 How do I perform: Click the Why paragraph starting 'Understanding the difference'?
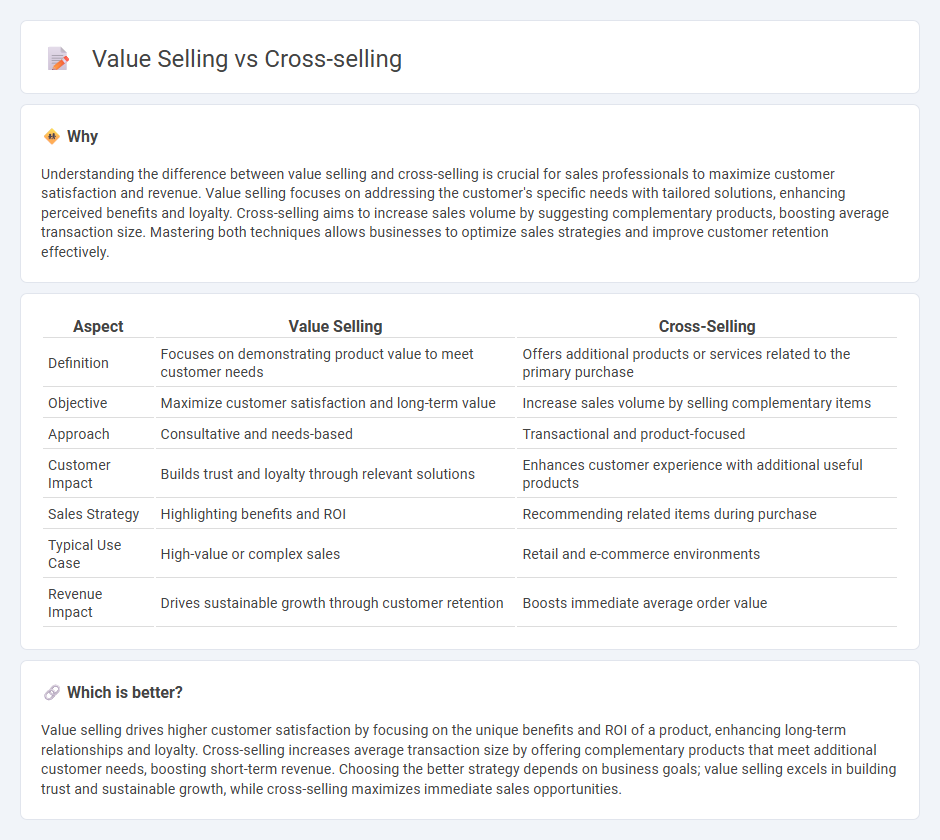pyautogui.click(x=465, y=213)
